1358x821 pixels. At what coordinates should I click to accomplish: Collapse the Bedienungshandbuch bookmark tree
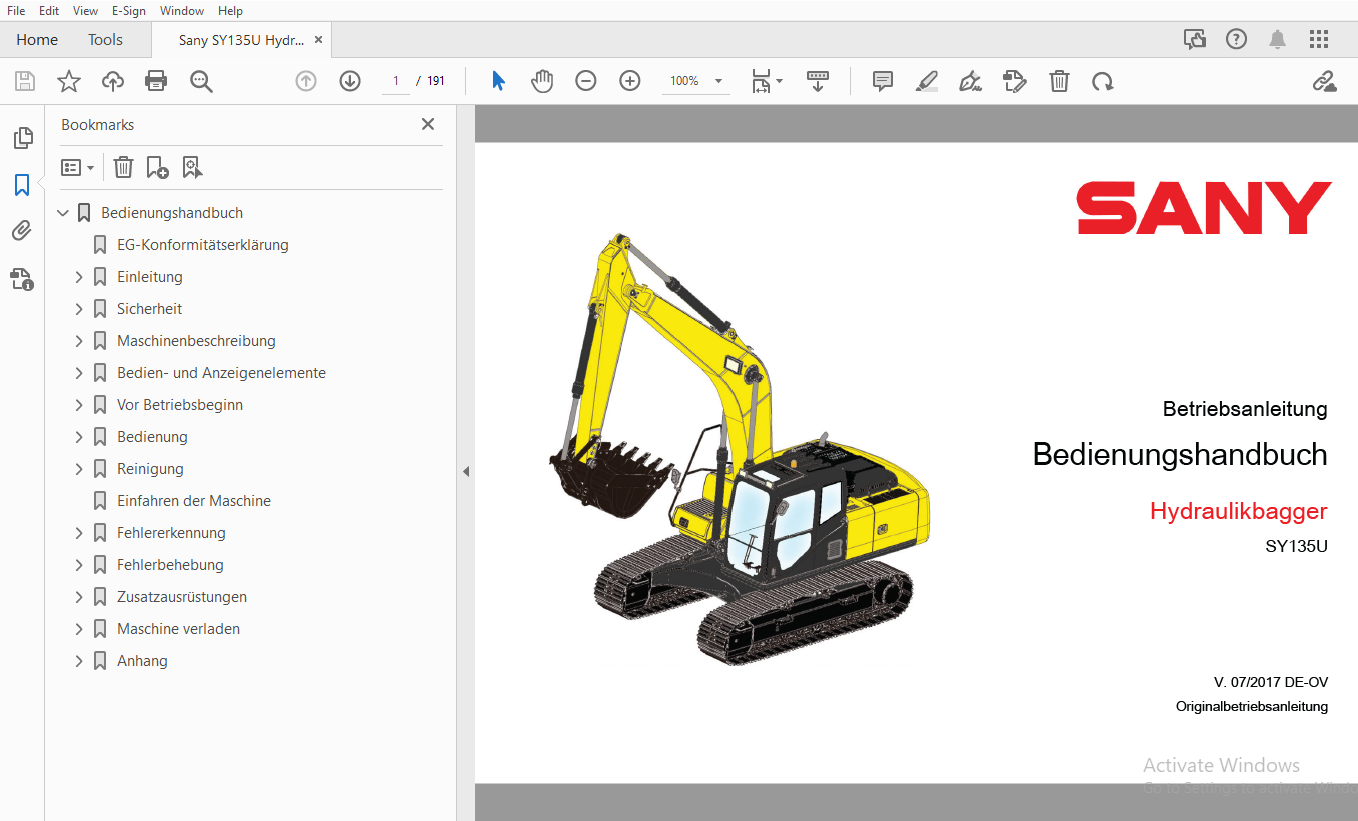pyautogui.click(x=63, y=213)
